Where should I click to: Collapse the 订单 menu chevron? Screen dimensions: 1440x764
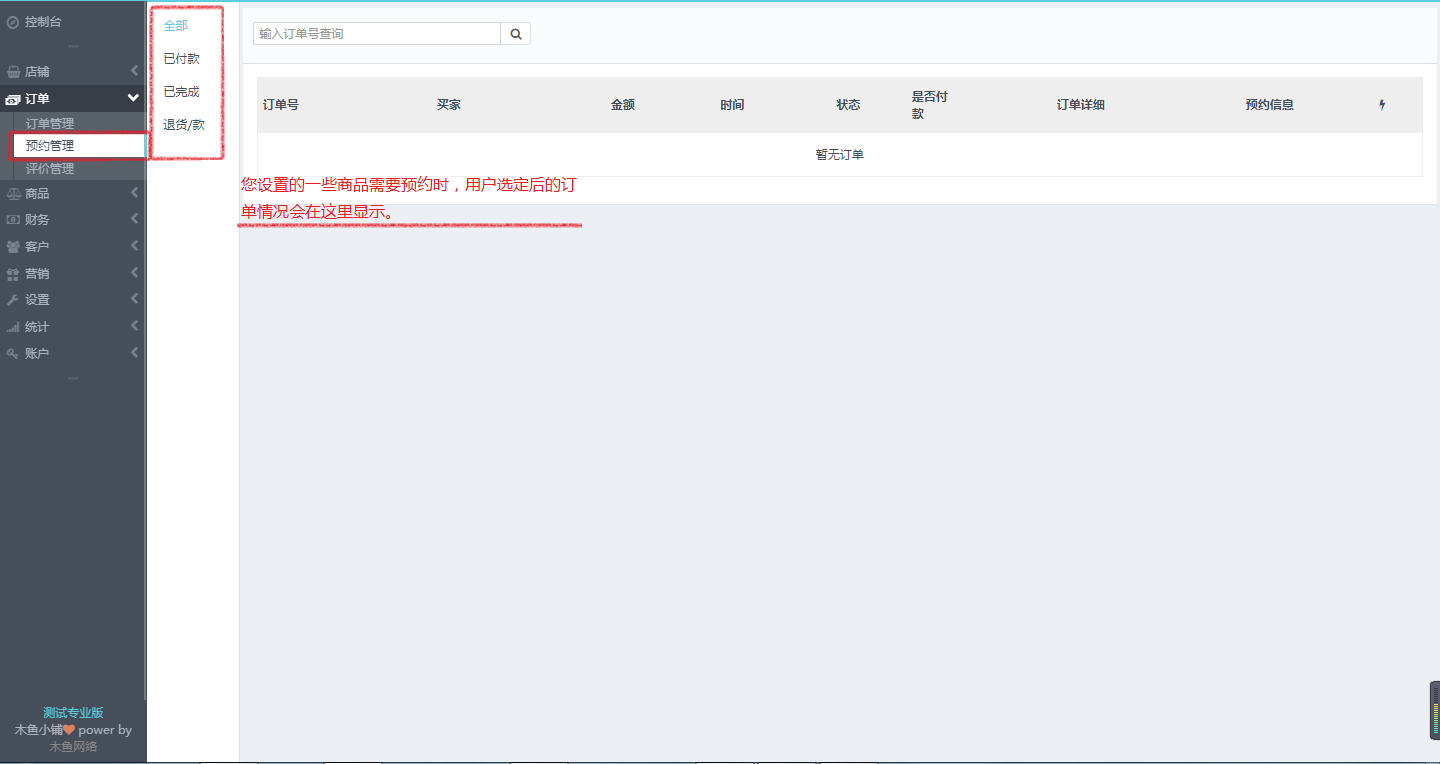coord(133,98)
